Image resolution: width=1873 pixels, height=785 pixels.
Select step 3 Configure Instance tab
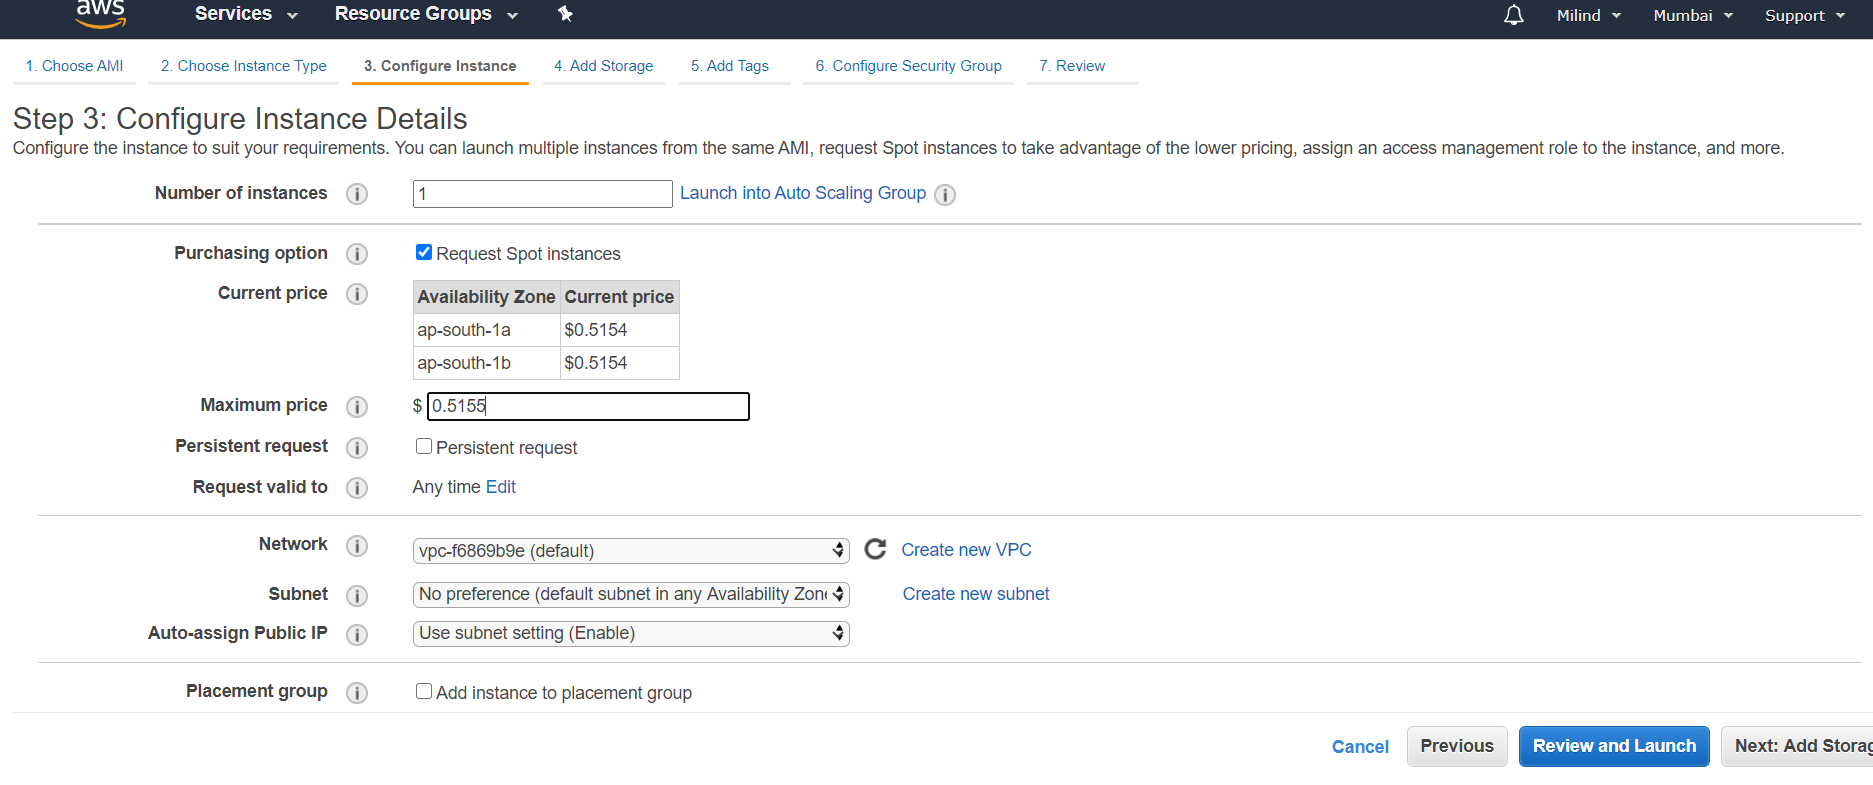[440, 66]
